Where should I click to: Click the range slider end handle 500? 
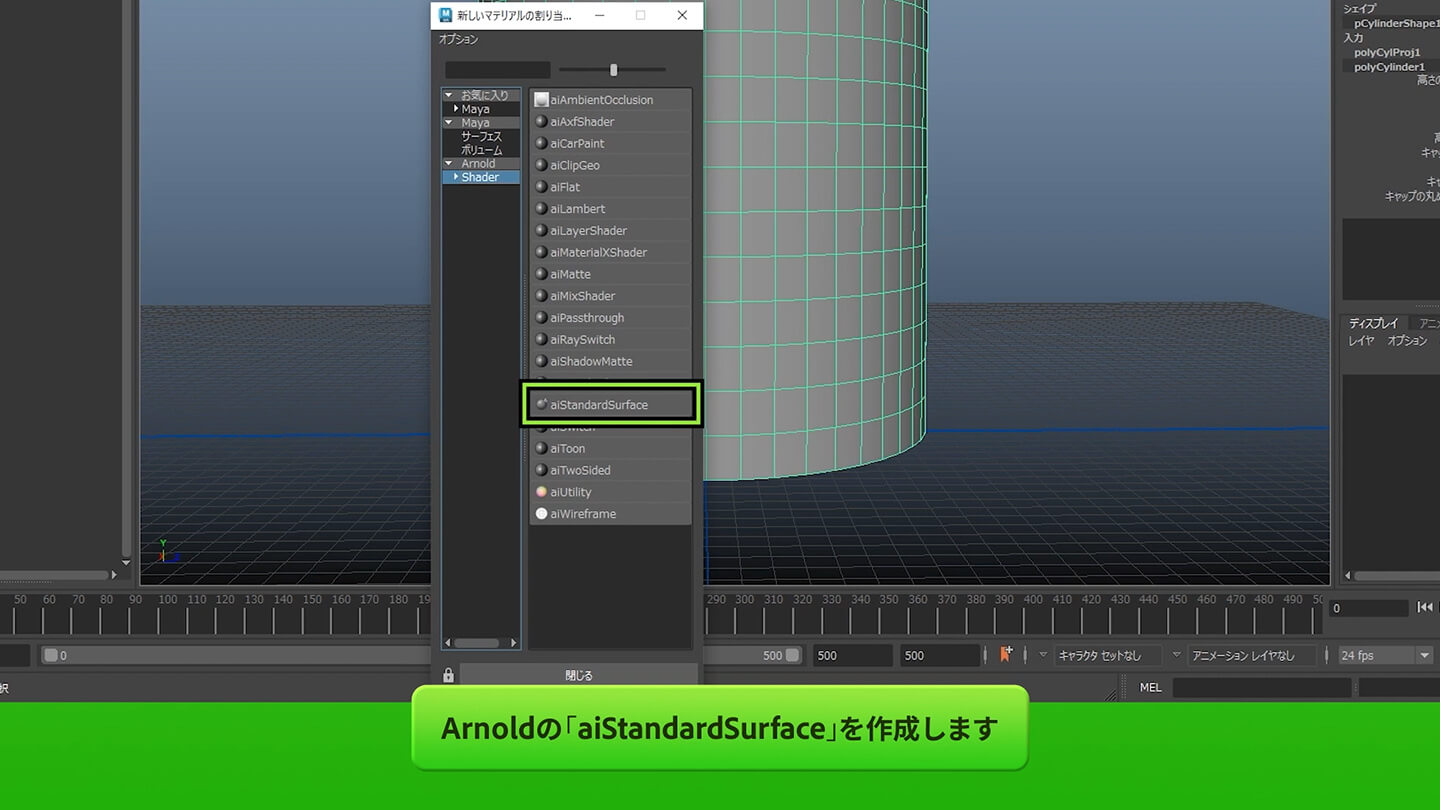coord(792,656)
